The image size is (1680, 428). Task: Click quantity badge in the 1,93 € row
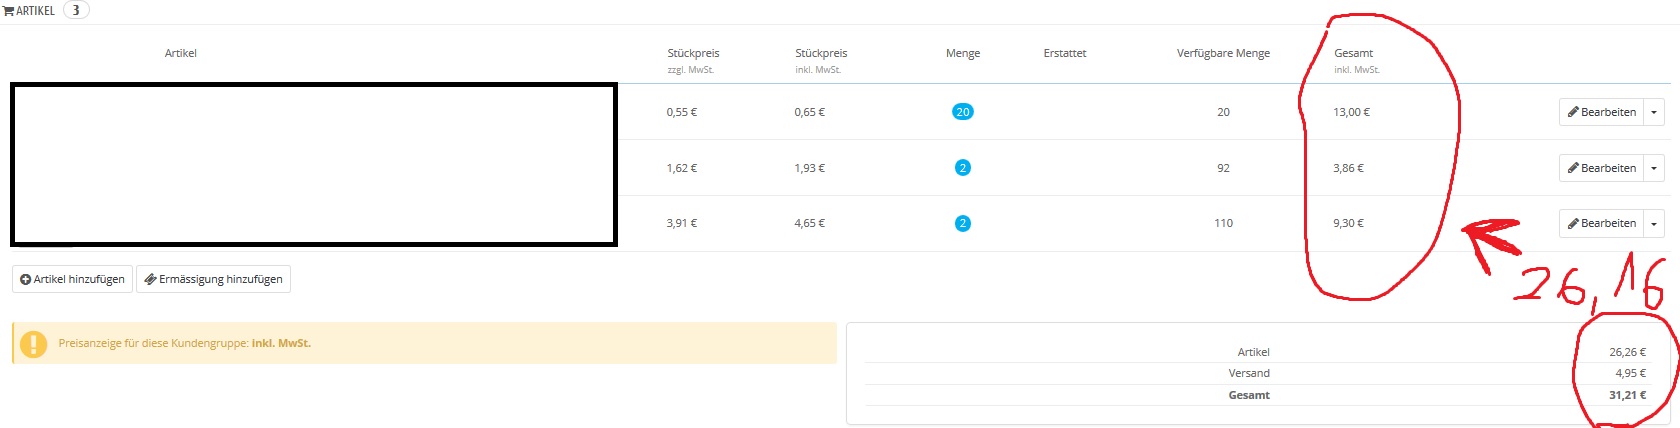[x=962, y=168]
